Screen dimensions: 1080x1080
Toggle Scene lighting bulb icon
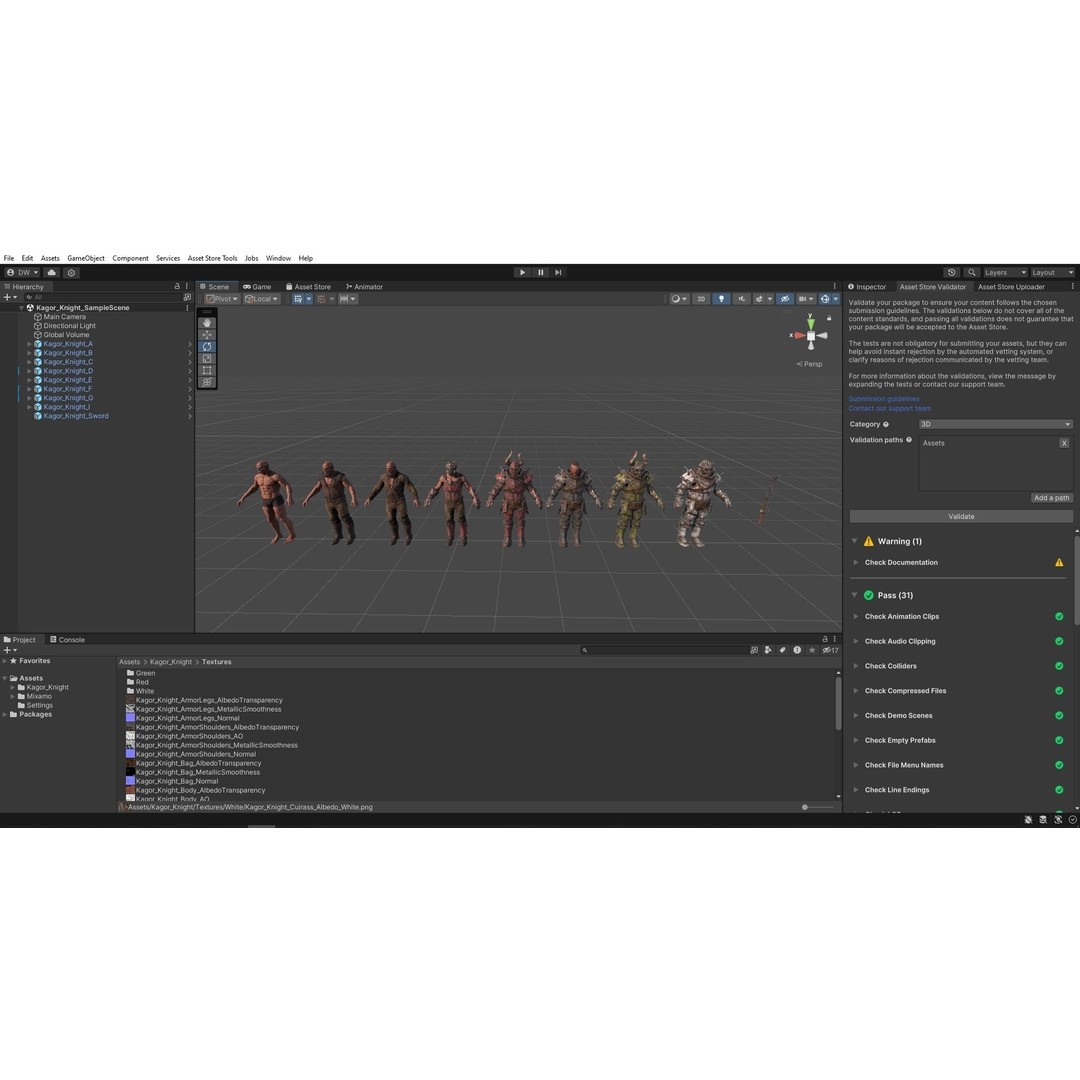(x=721, y=299)
